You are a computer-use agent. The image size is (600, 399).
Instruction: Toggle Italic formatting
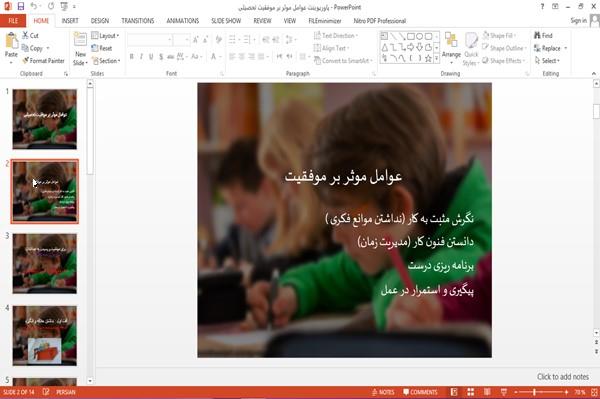coord(141,57)
